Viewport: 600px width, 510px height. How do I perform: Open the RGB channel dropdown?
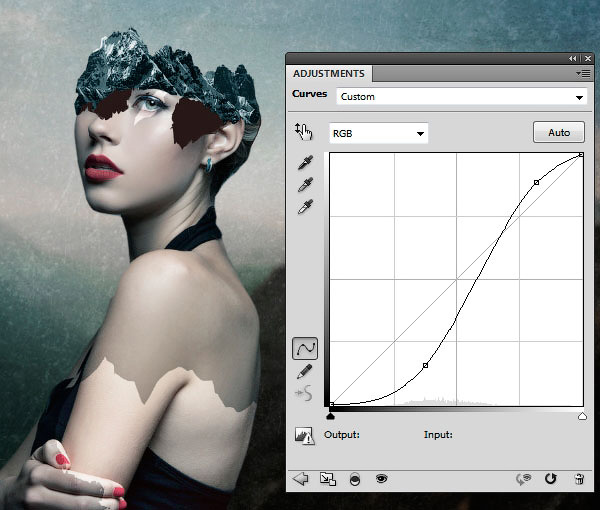[x=378, y=134]
